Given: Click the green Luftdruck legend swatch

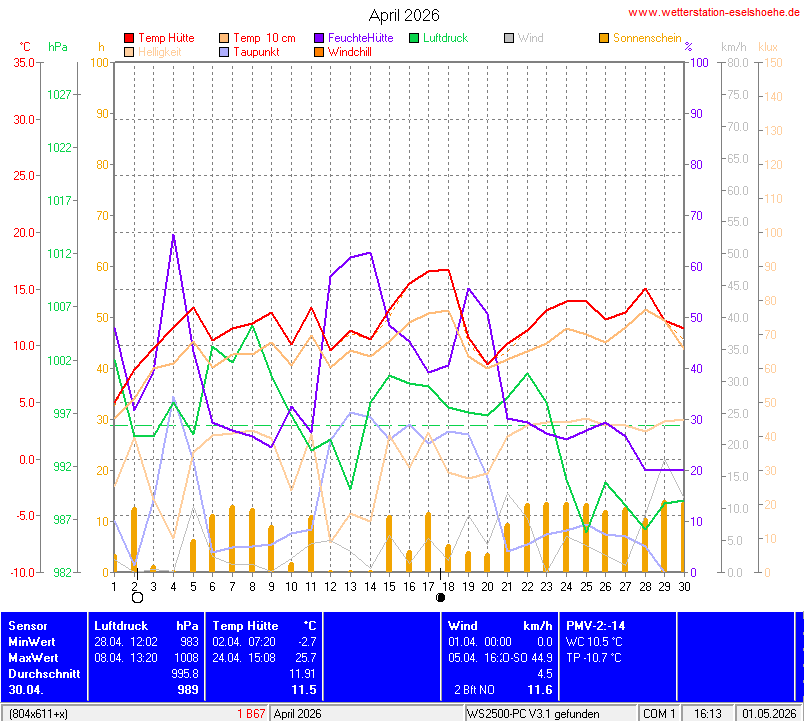Looking at the screenshot, I should (x=414, y=38).
